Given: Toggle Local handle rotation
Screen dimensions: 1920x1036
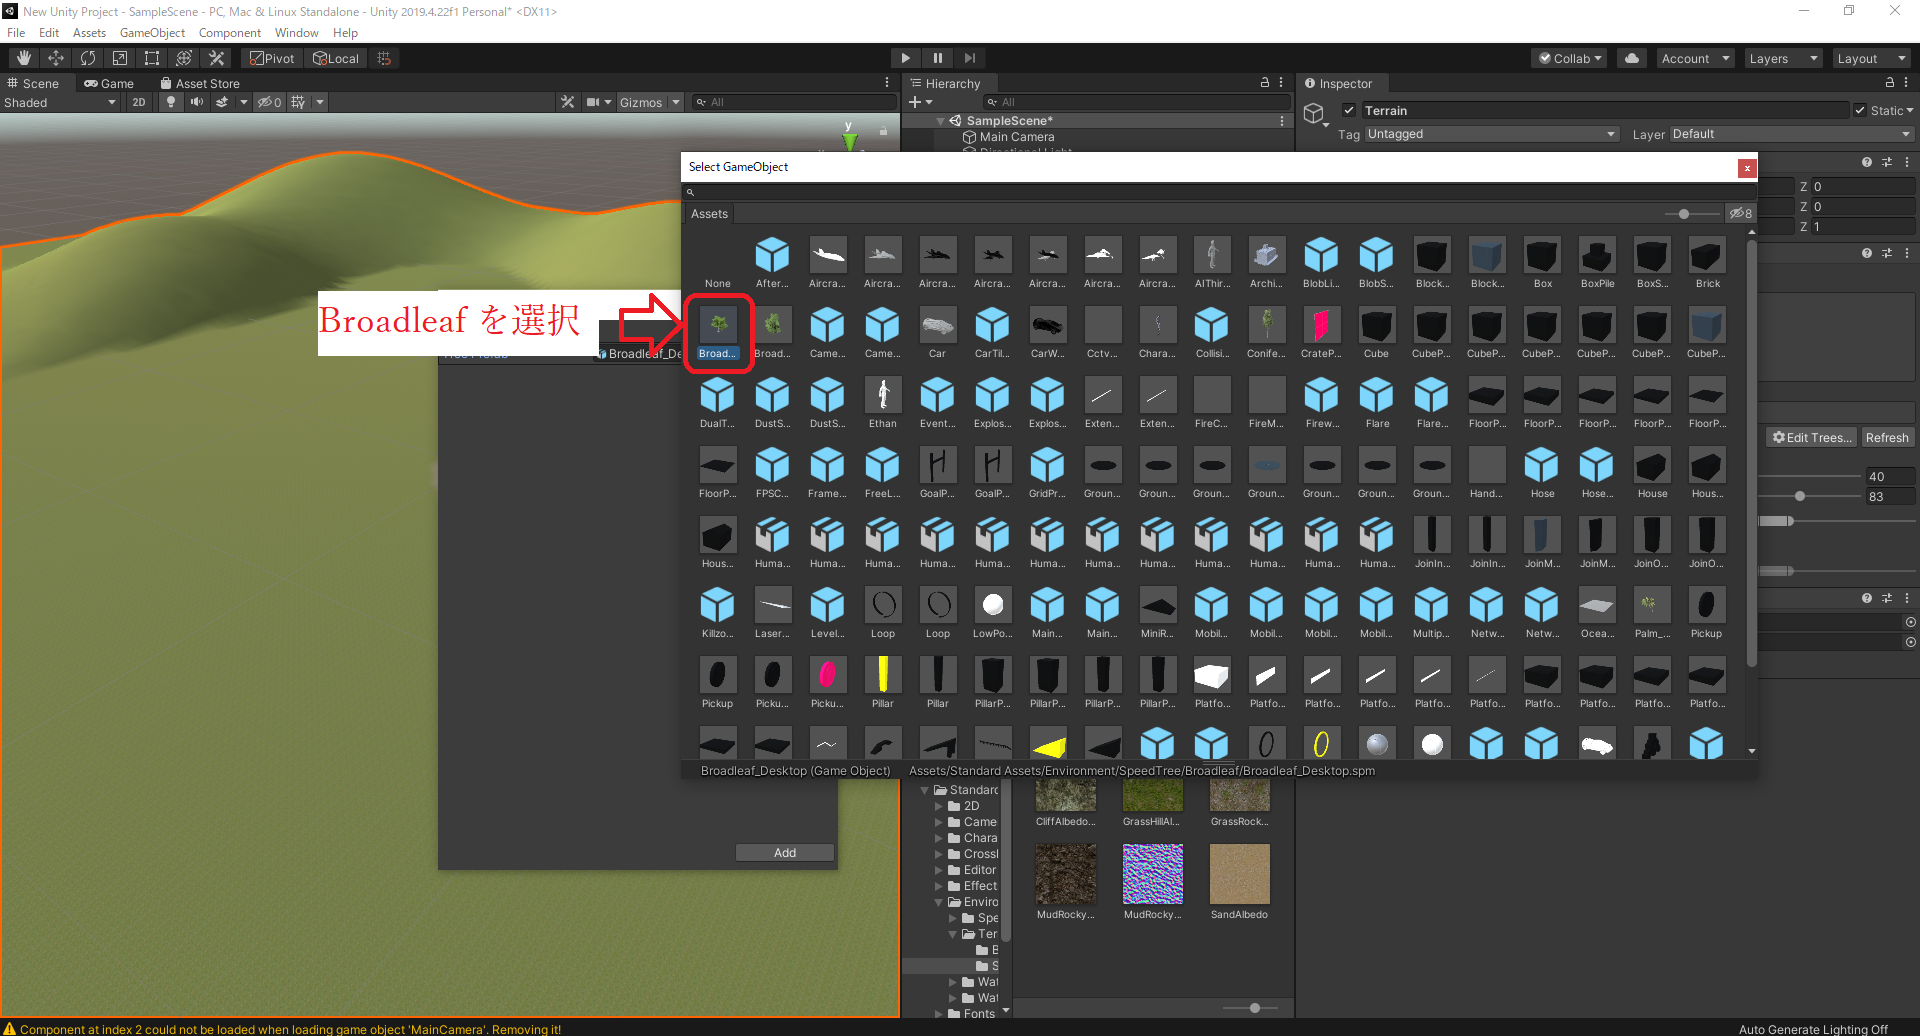Looking at the screenshot, I should (x=336, y=58).
